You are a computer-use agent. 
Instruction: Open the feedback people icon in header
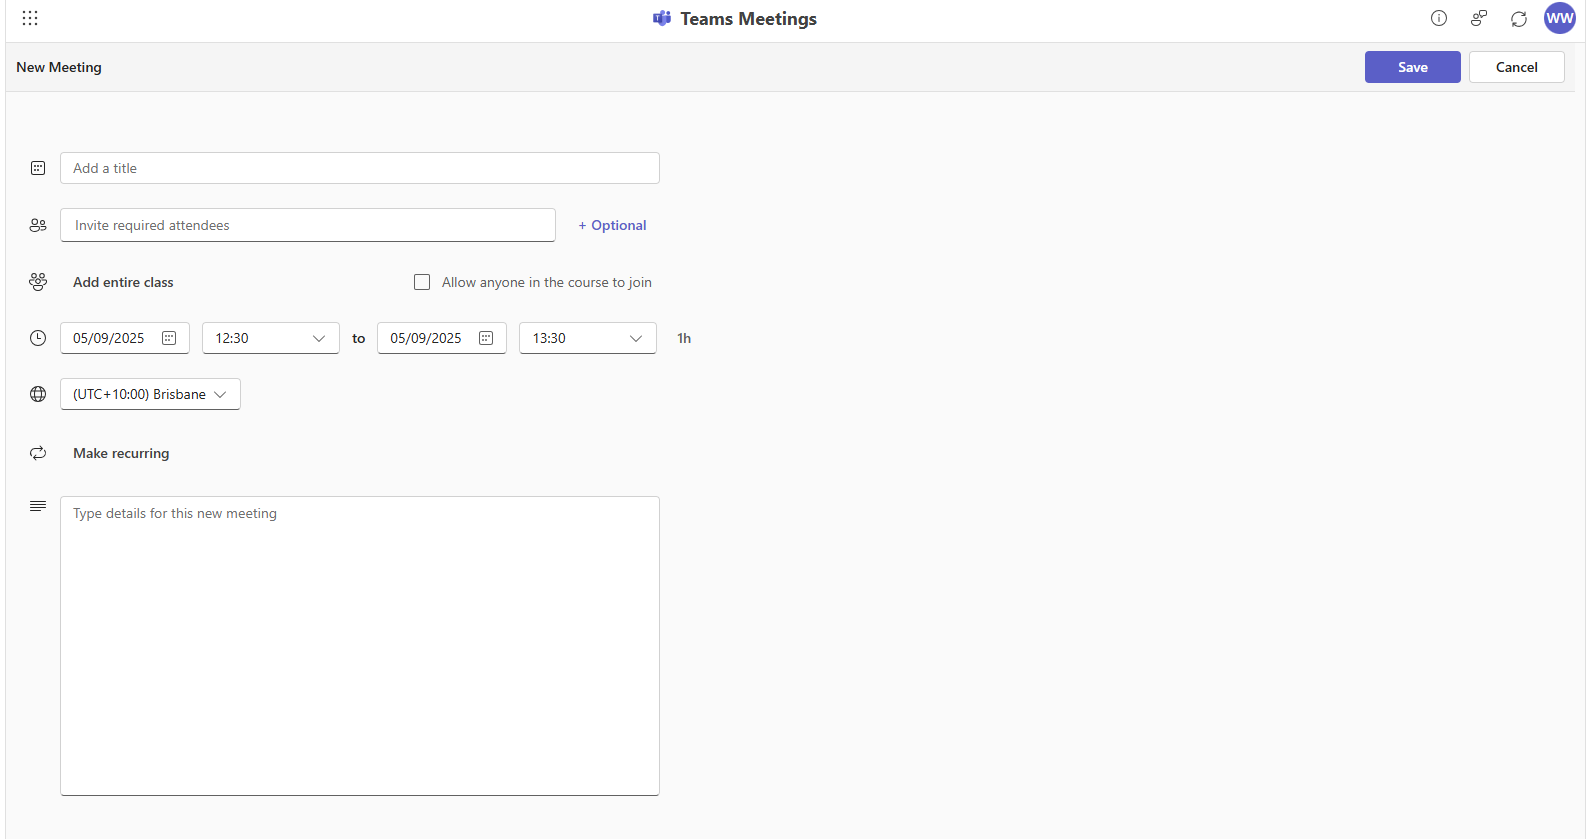[x=1478, y=18]
